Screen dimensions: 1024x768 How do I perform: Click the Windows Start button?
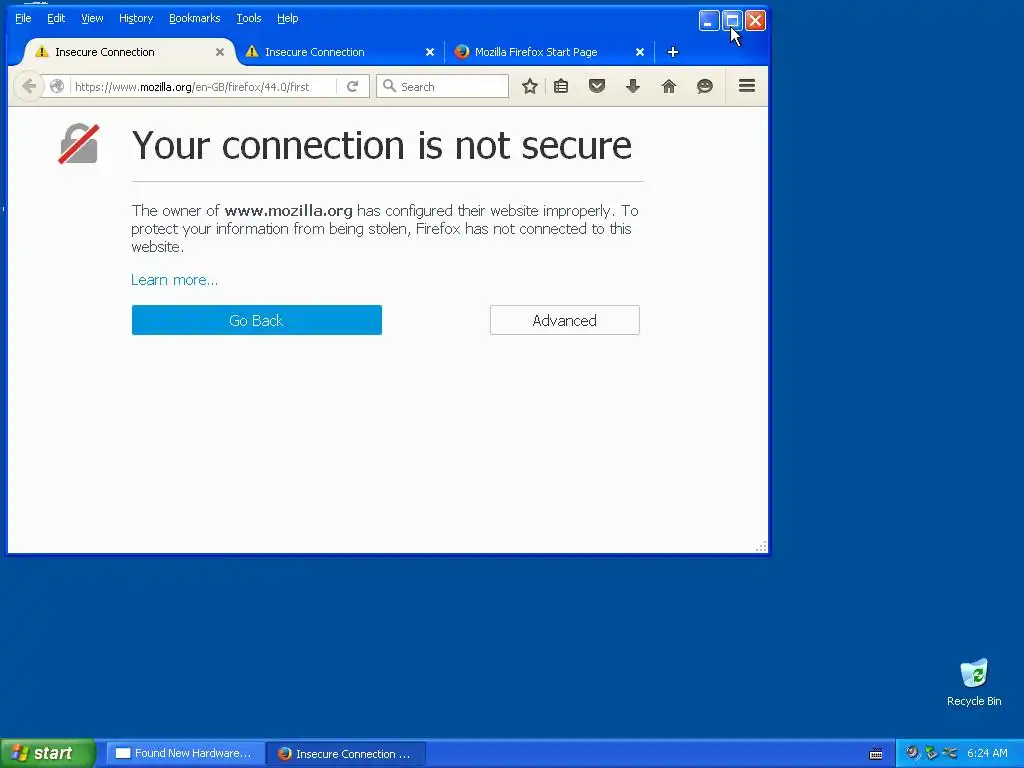point(48,754)
